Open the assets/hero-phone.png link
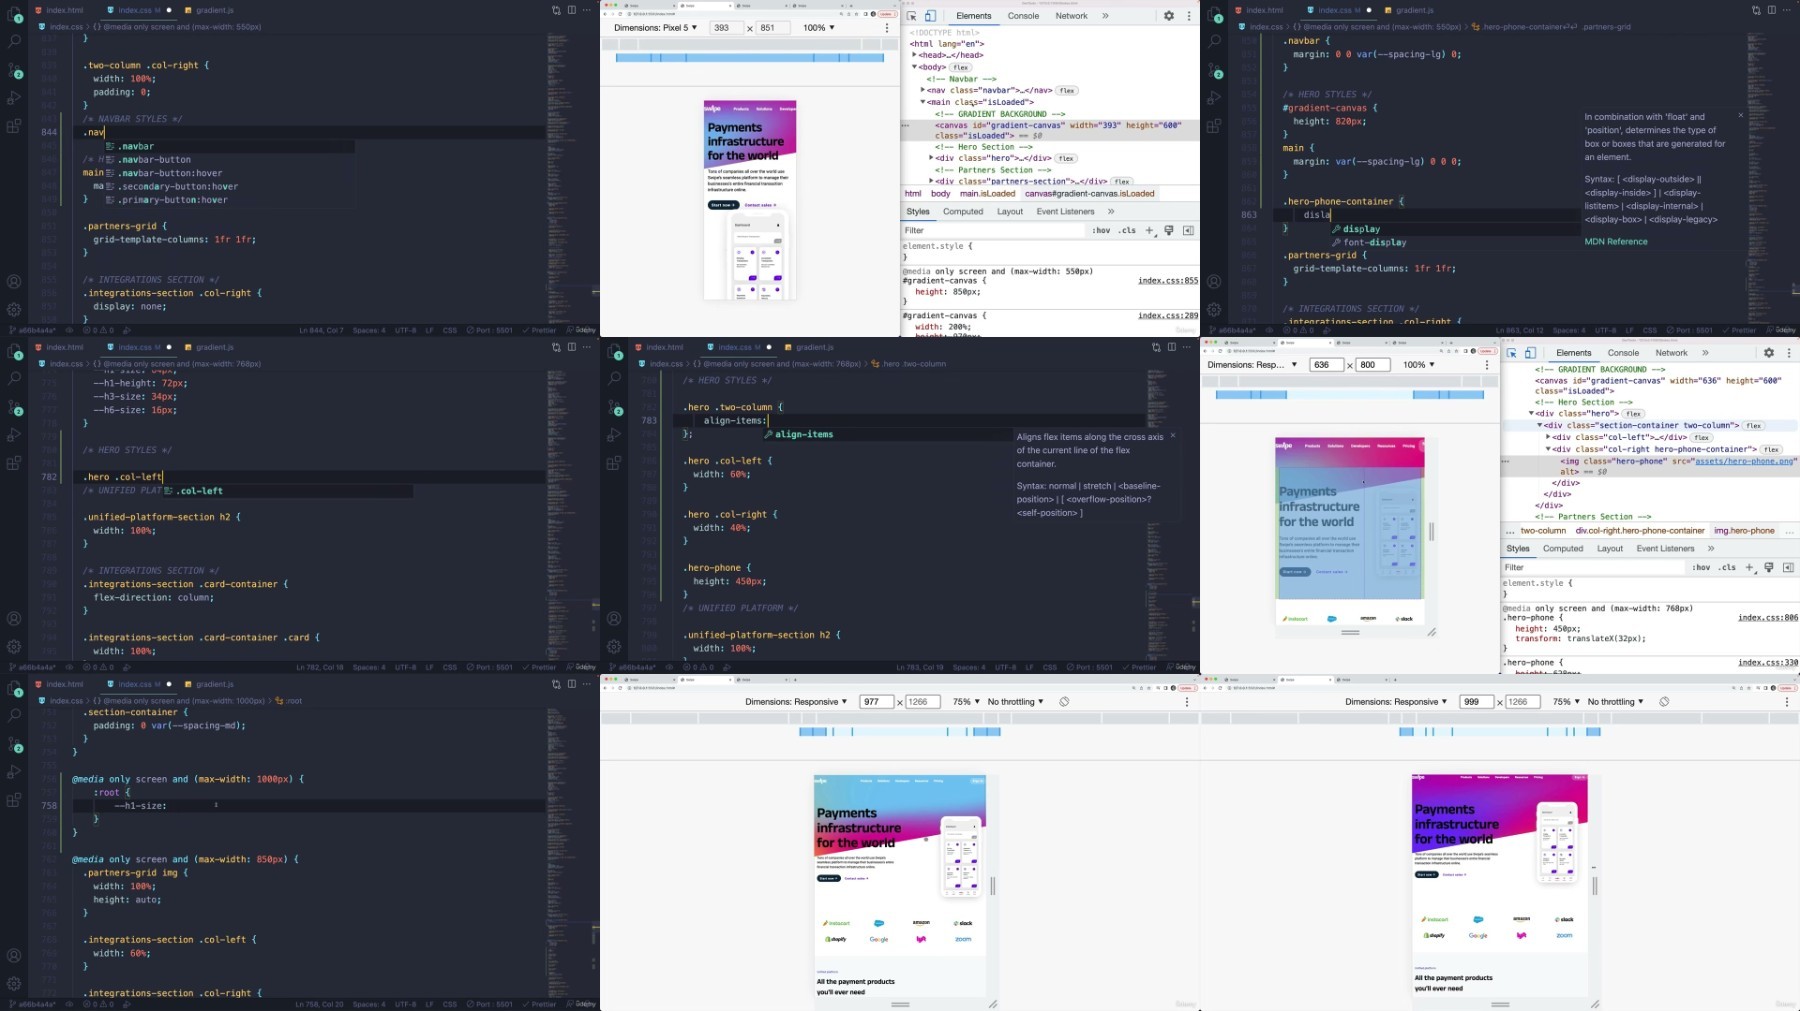Viewport: 1800px width, 1011px height. coord(1744,462)
